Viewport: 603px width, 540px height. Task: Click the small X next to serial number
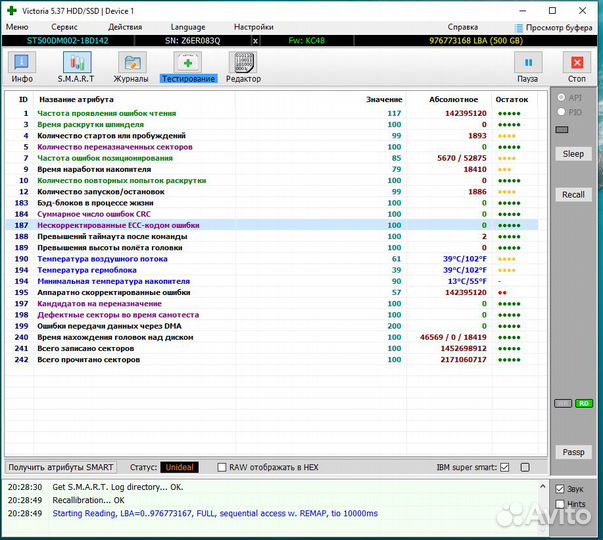click(255, 40)
